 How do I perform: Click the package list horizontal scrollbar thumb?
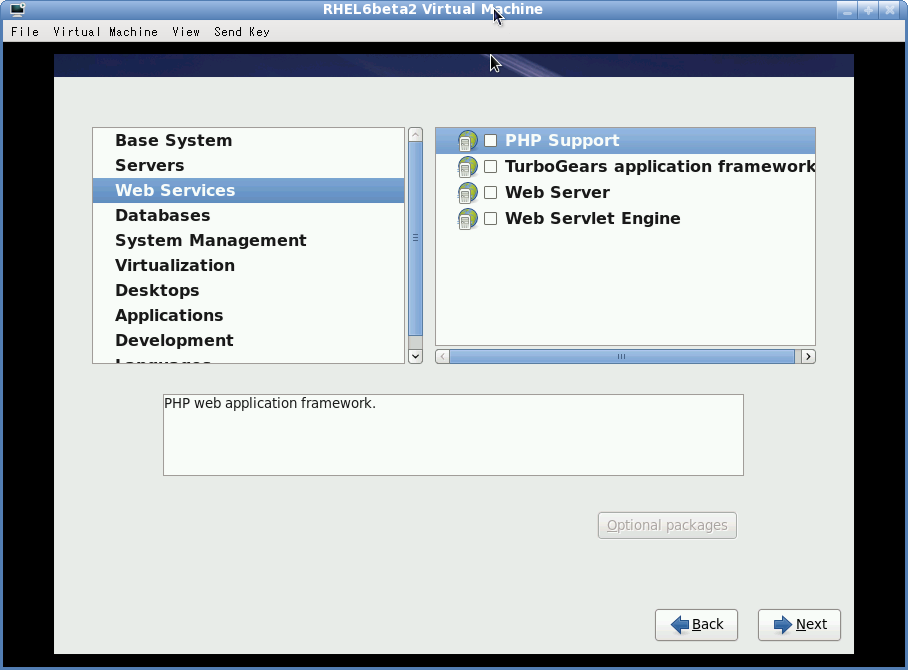pyautogui.click(x=621, y=357)
